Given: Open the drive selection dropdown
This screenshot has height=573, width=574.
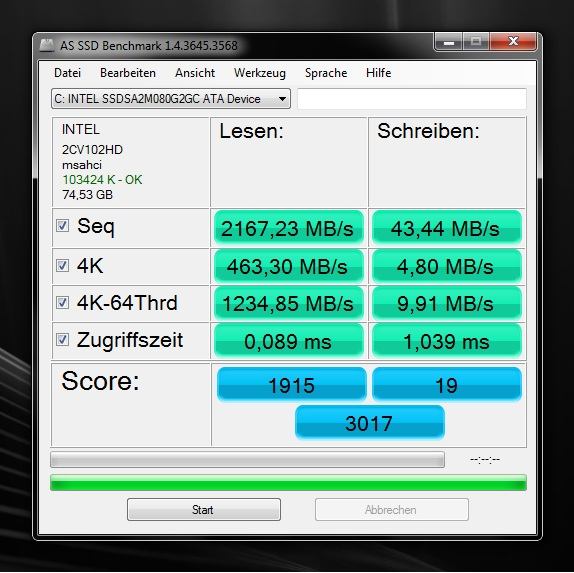Looking at the screenshot, I should [171, 98].
